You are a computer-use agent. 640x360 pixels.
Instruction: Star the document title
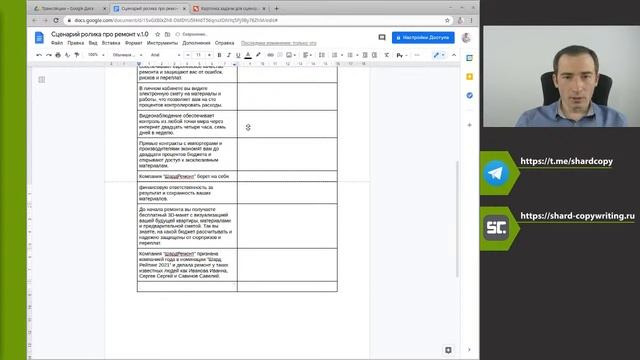click(x=158, y=34)
